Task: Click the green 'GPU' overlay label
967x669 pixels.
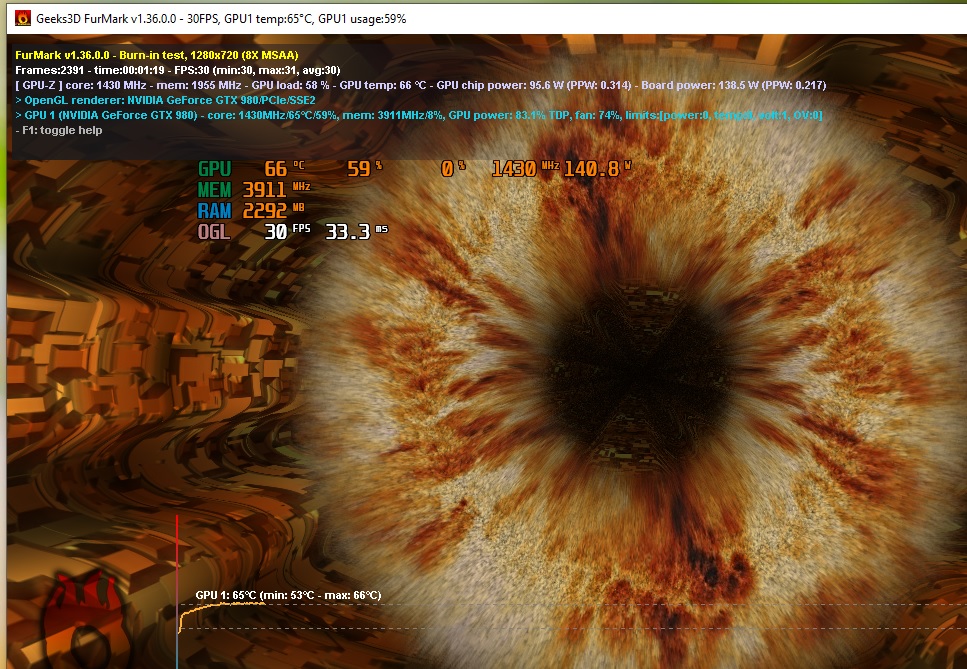Action: click(x=215, y=169)
